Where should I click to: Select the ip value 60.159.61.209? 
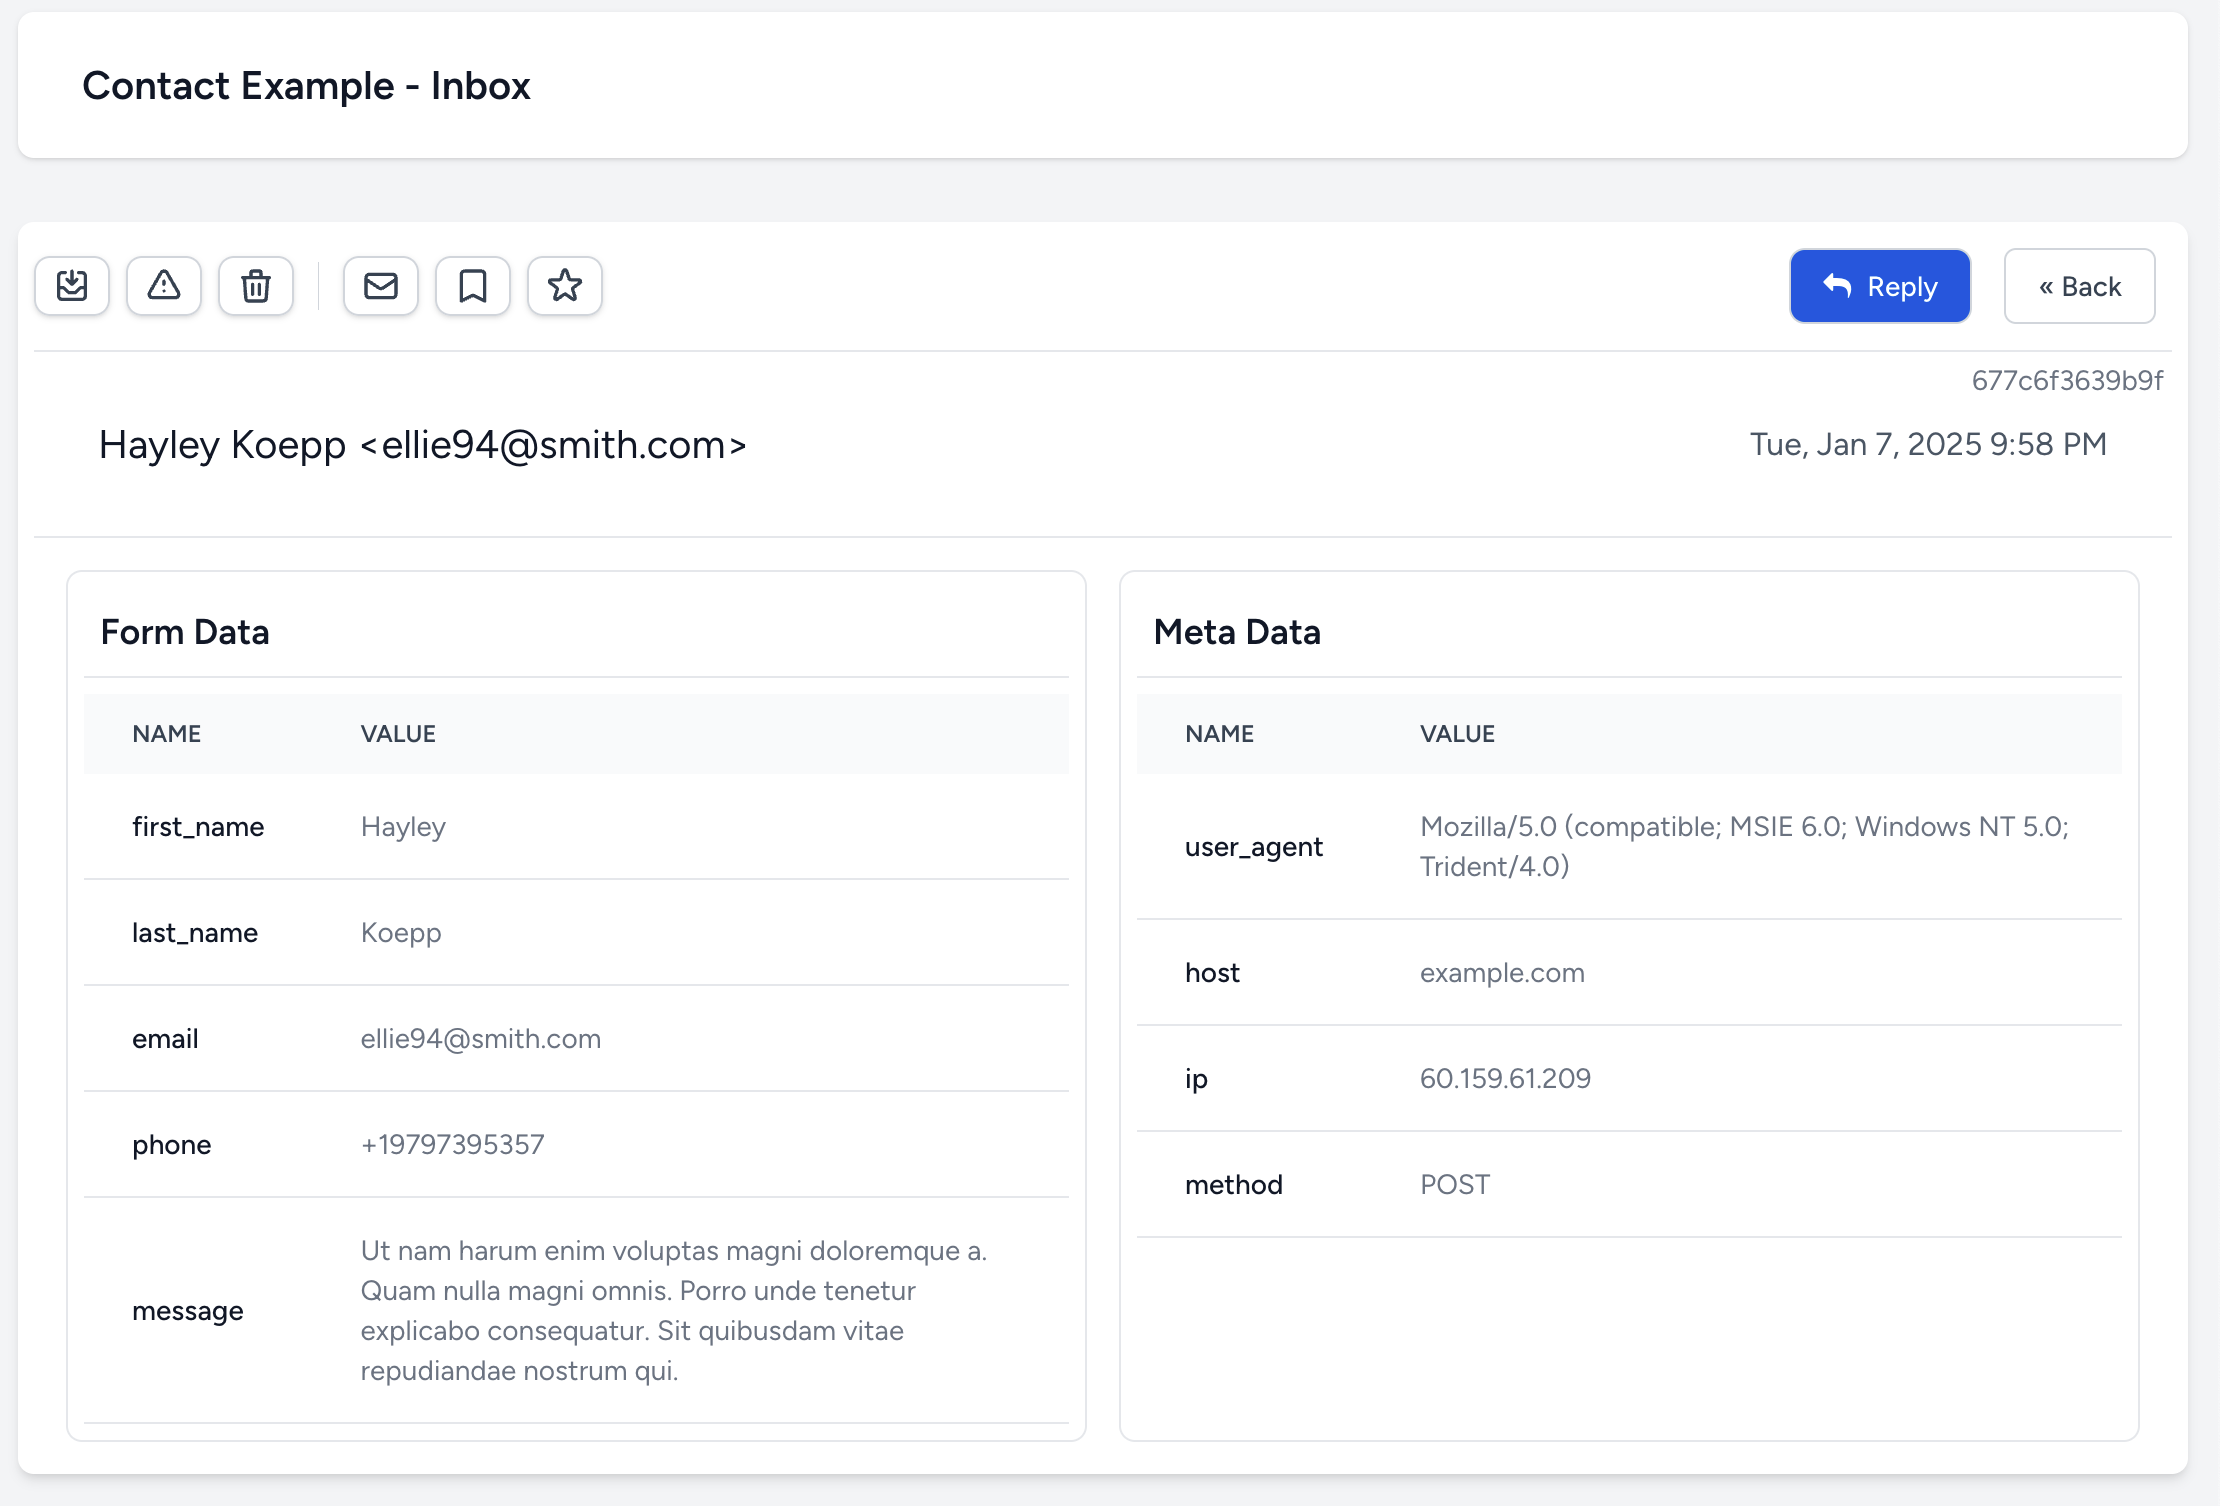(1505, 1079)
